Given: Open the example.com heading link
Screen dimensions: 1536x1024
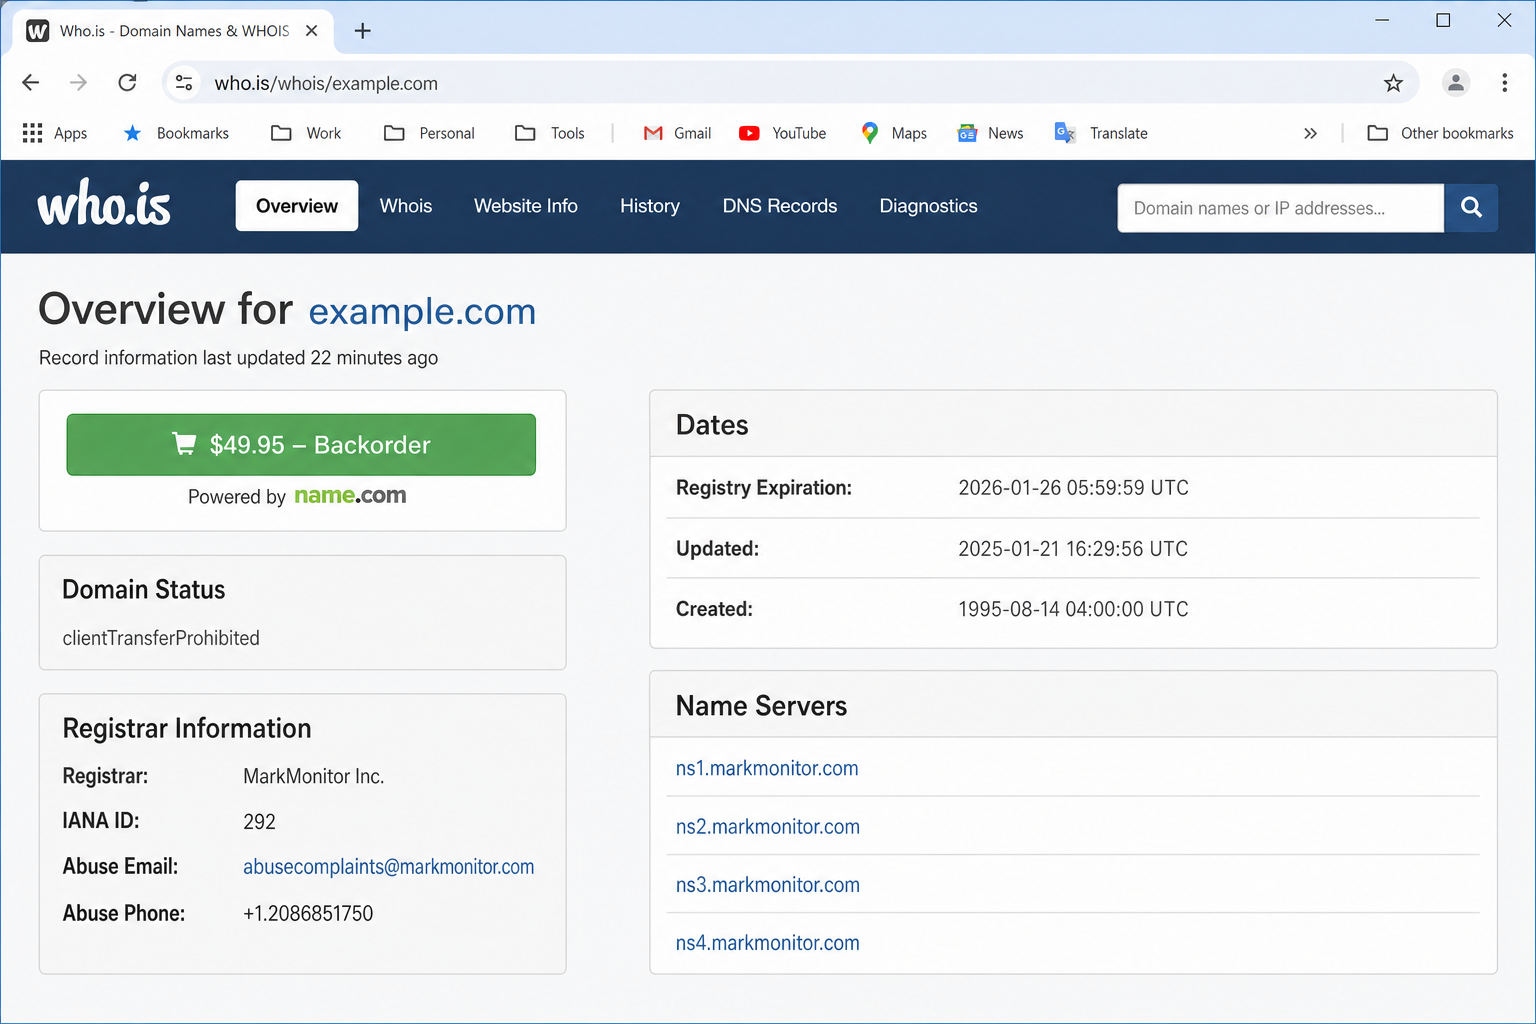Looking at the screenshot, I should coord(422,311).
